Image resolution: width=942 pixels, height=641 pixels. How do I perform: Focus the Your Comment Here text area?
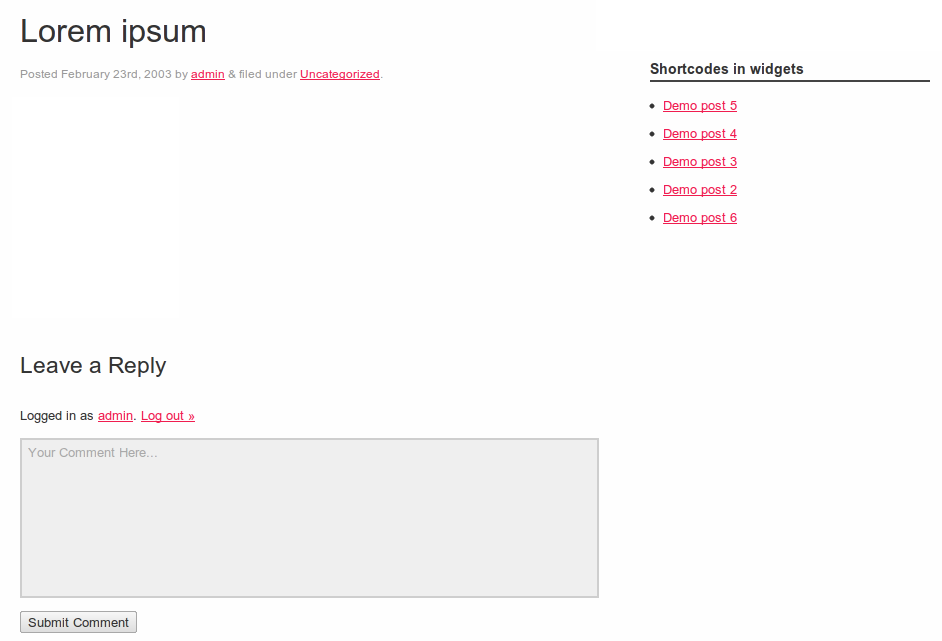pos(309,518)
